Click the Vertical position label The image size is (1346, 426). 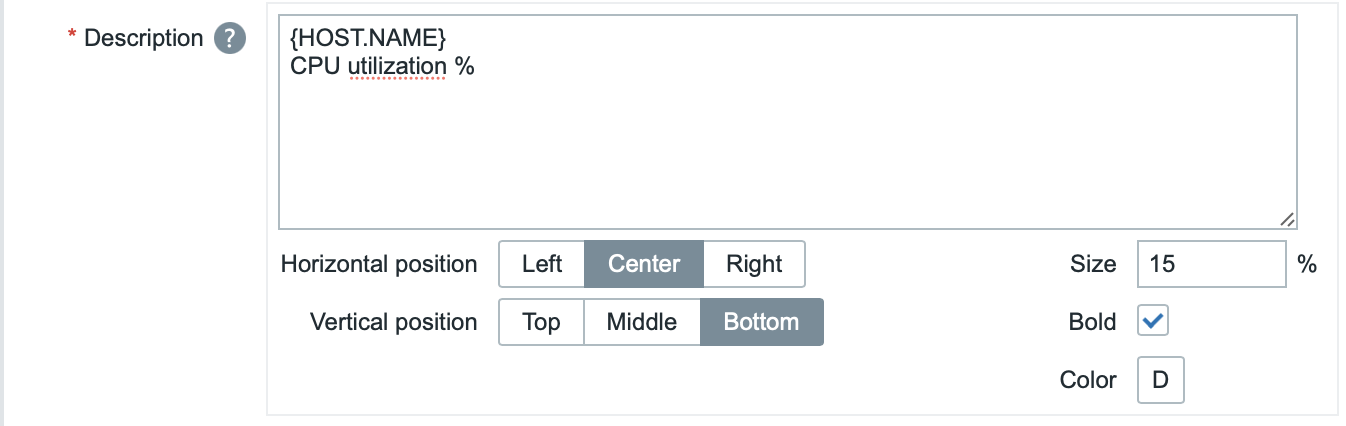click(x=394, y=322)
